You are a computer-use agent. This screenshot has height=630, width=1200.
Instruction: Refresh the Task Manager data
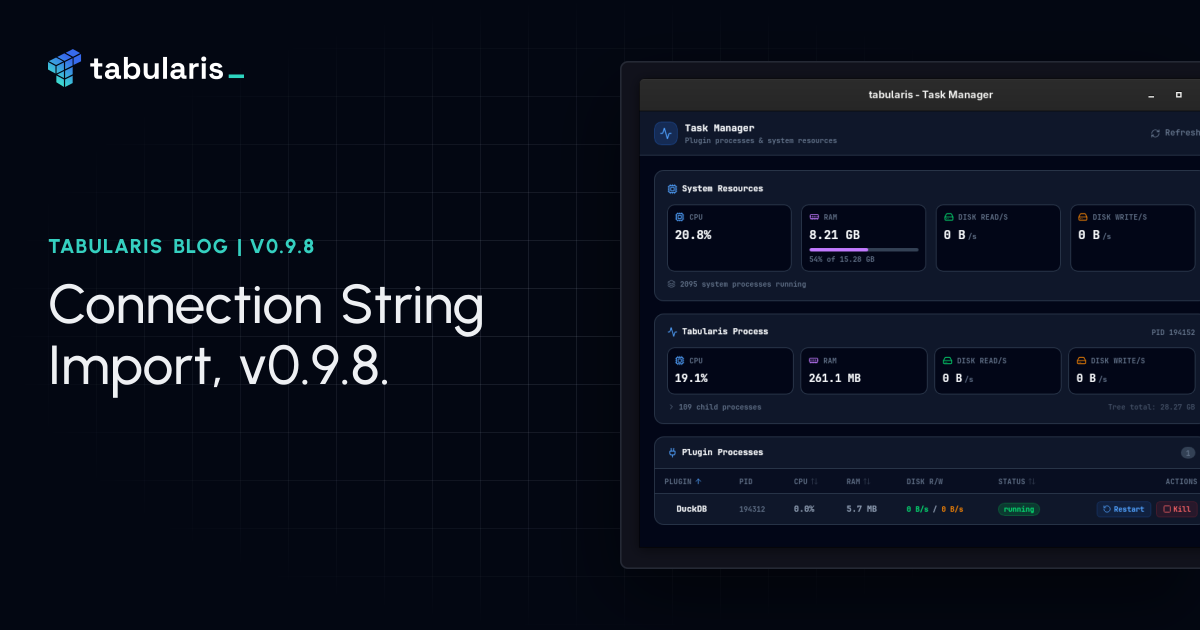tap(1174, 133)
